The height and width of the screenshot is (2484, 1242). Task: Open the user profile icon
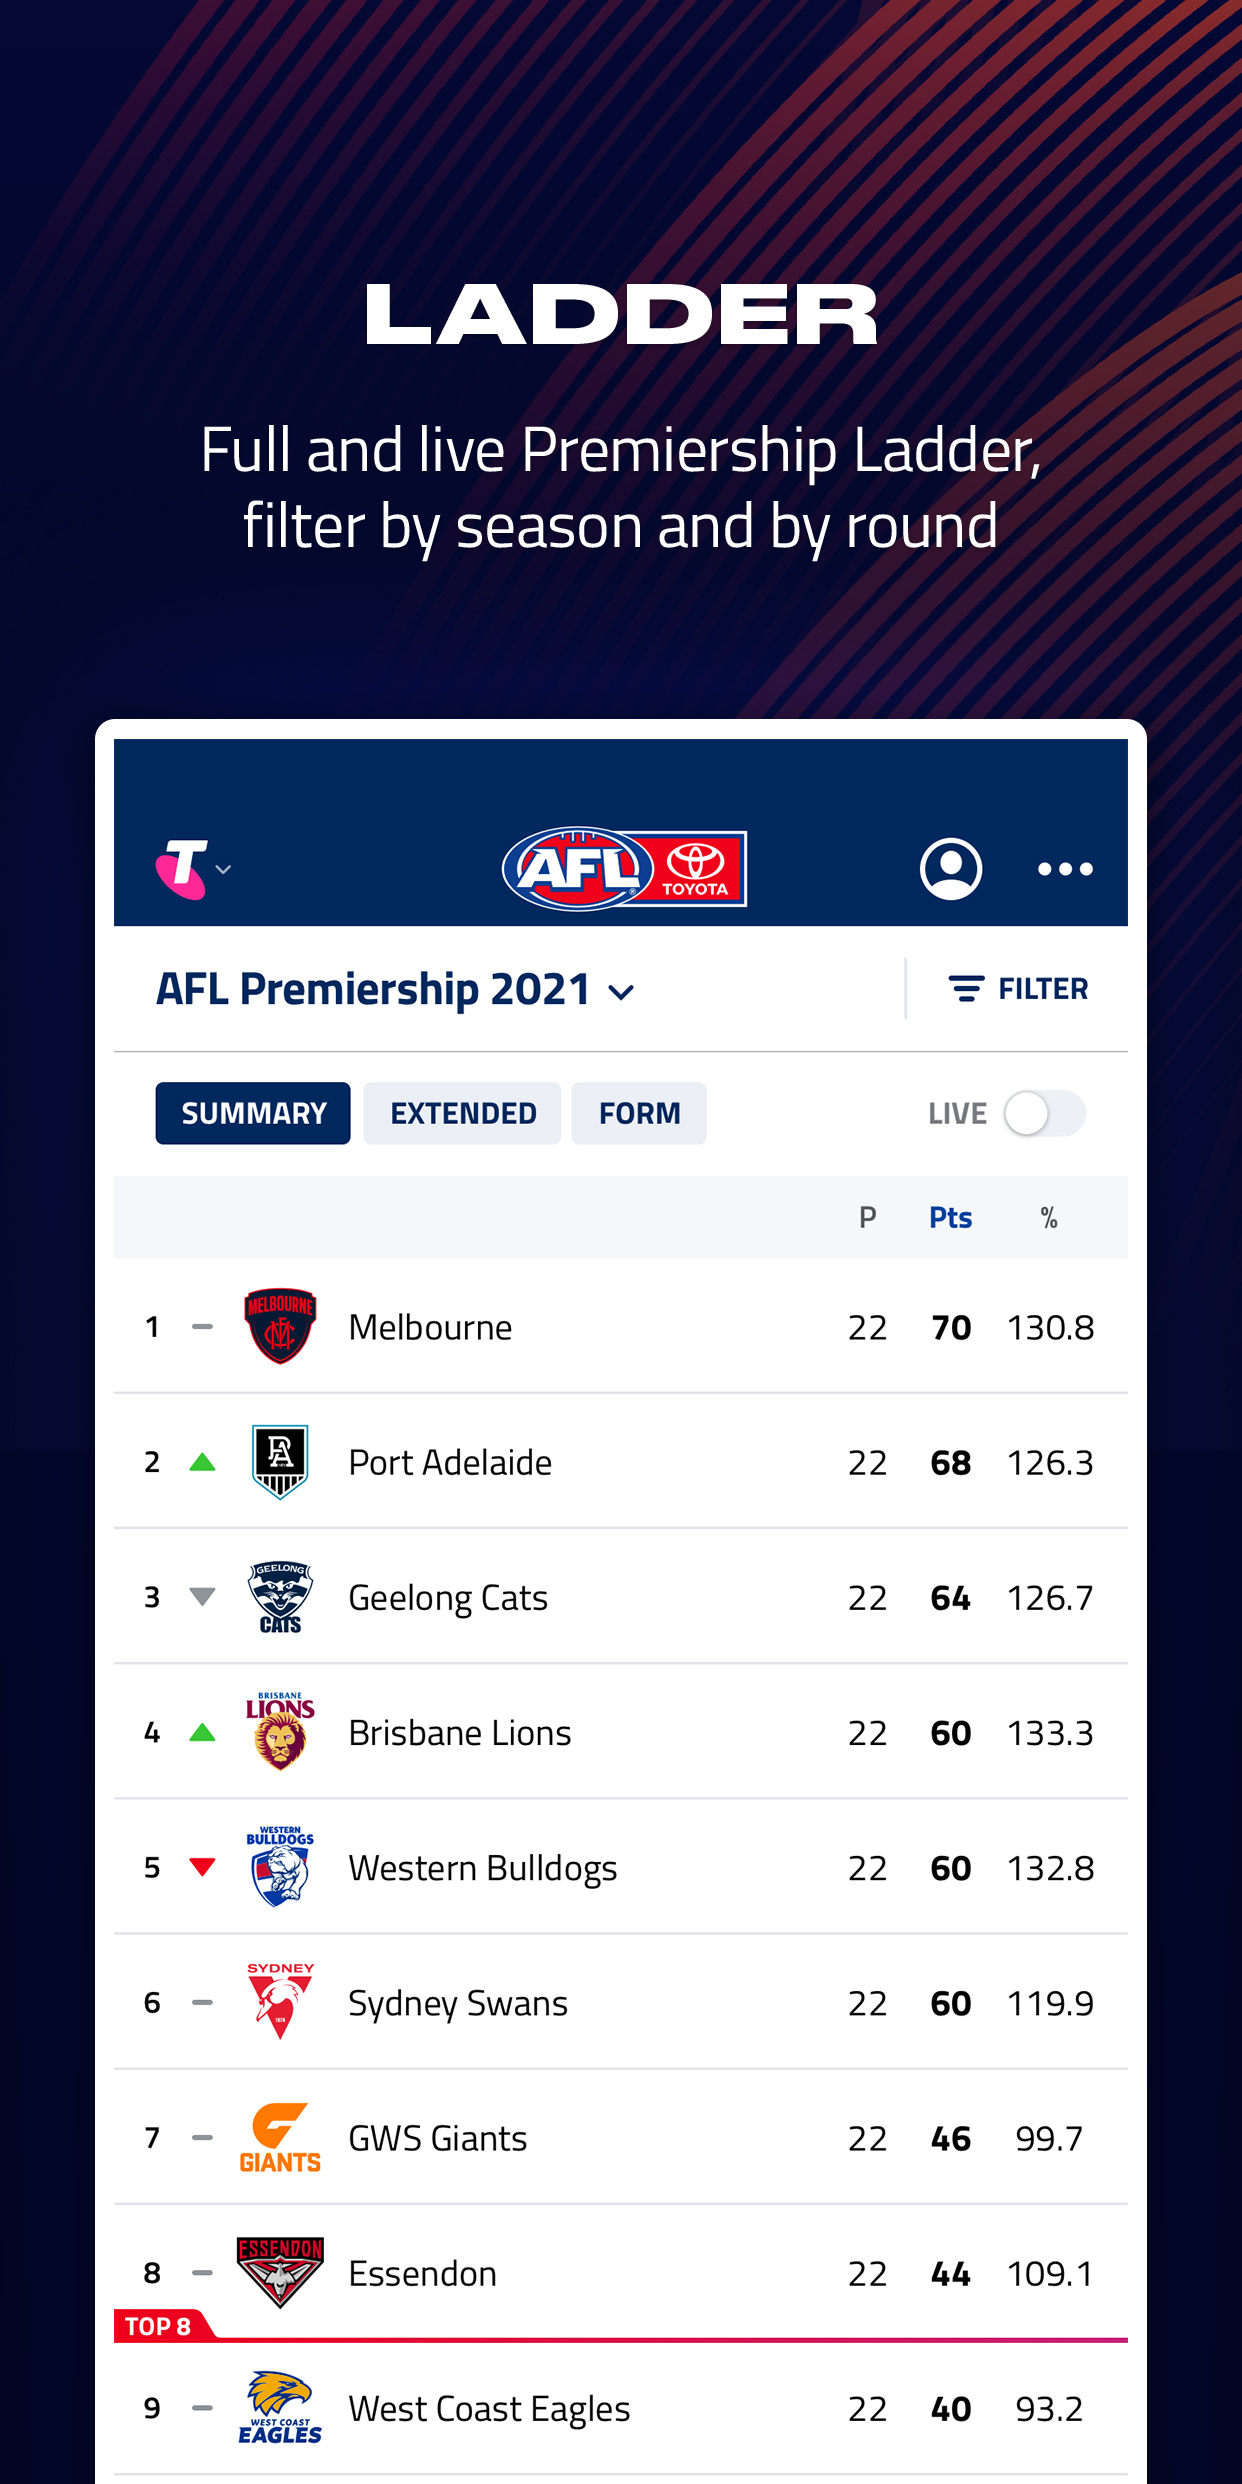click(950, 868)
